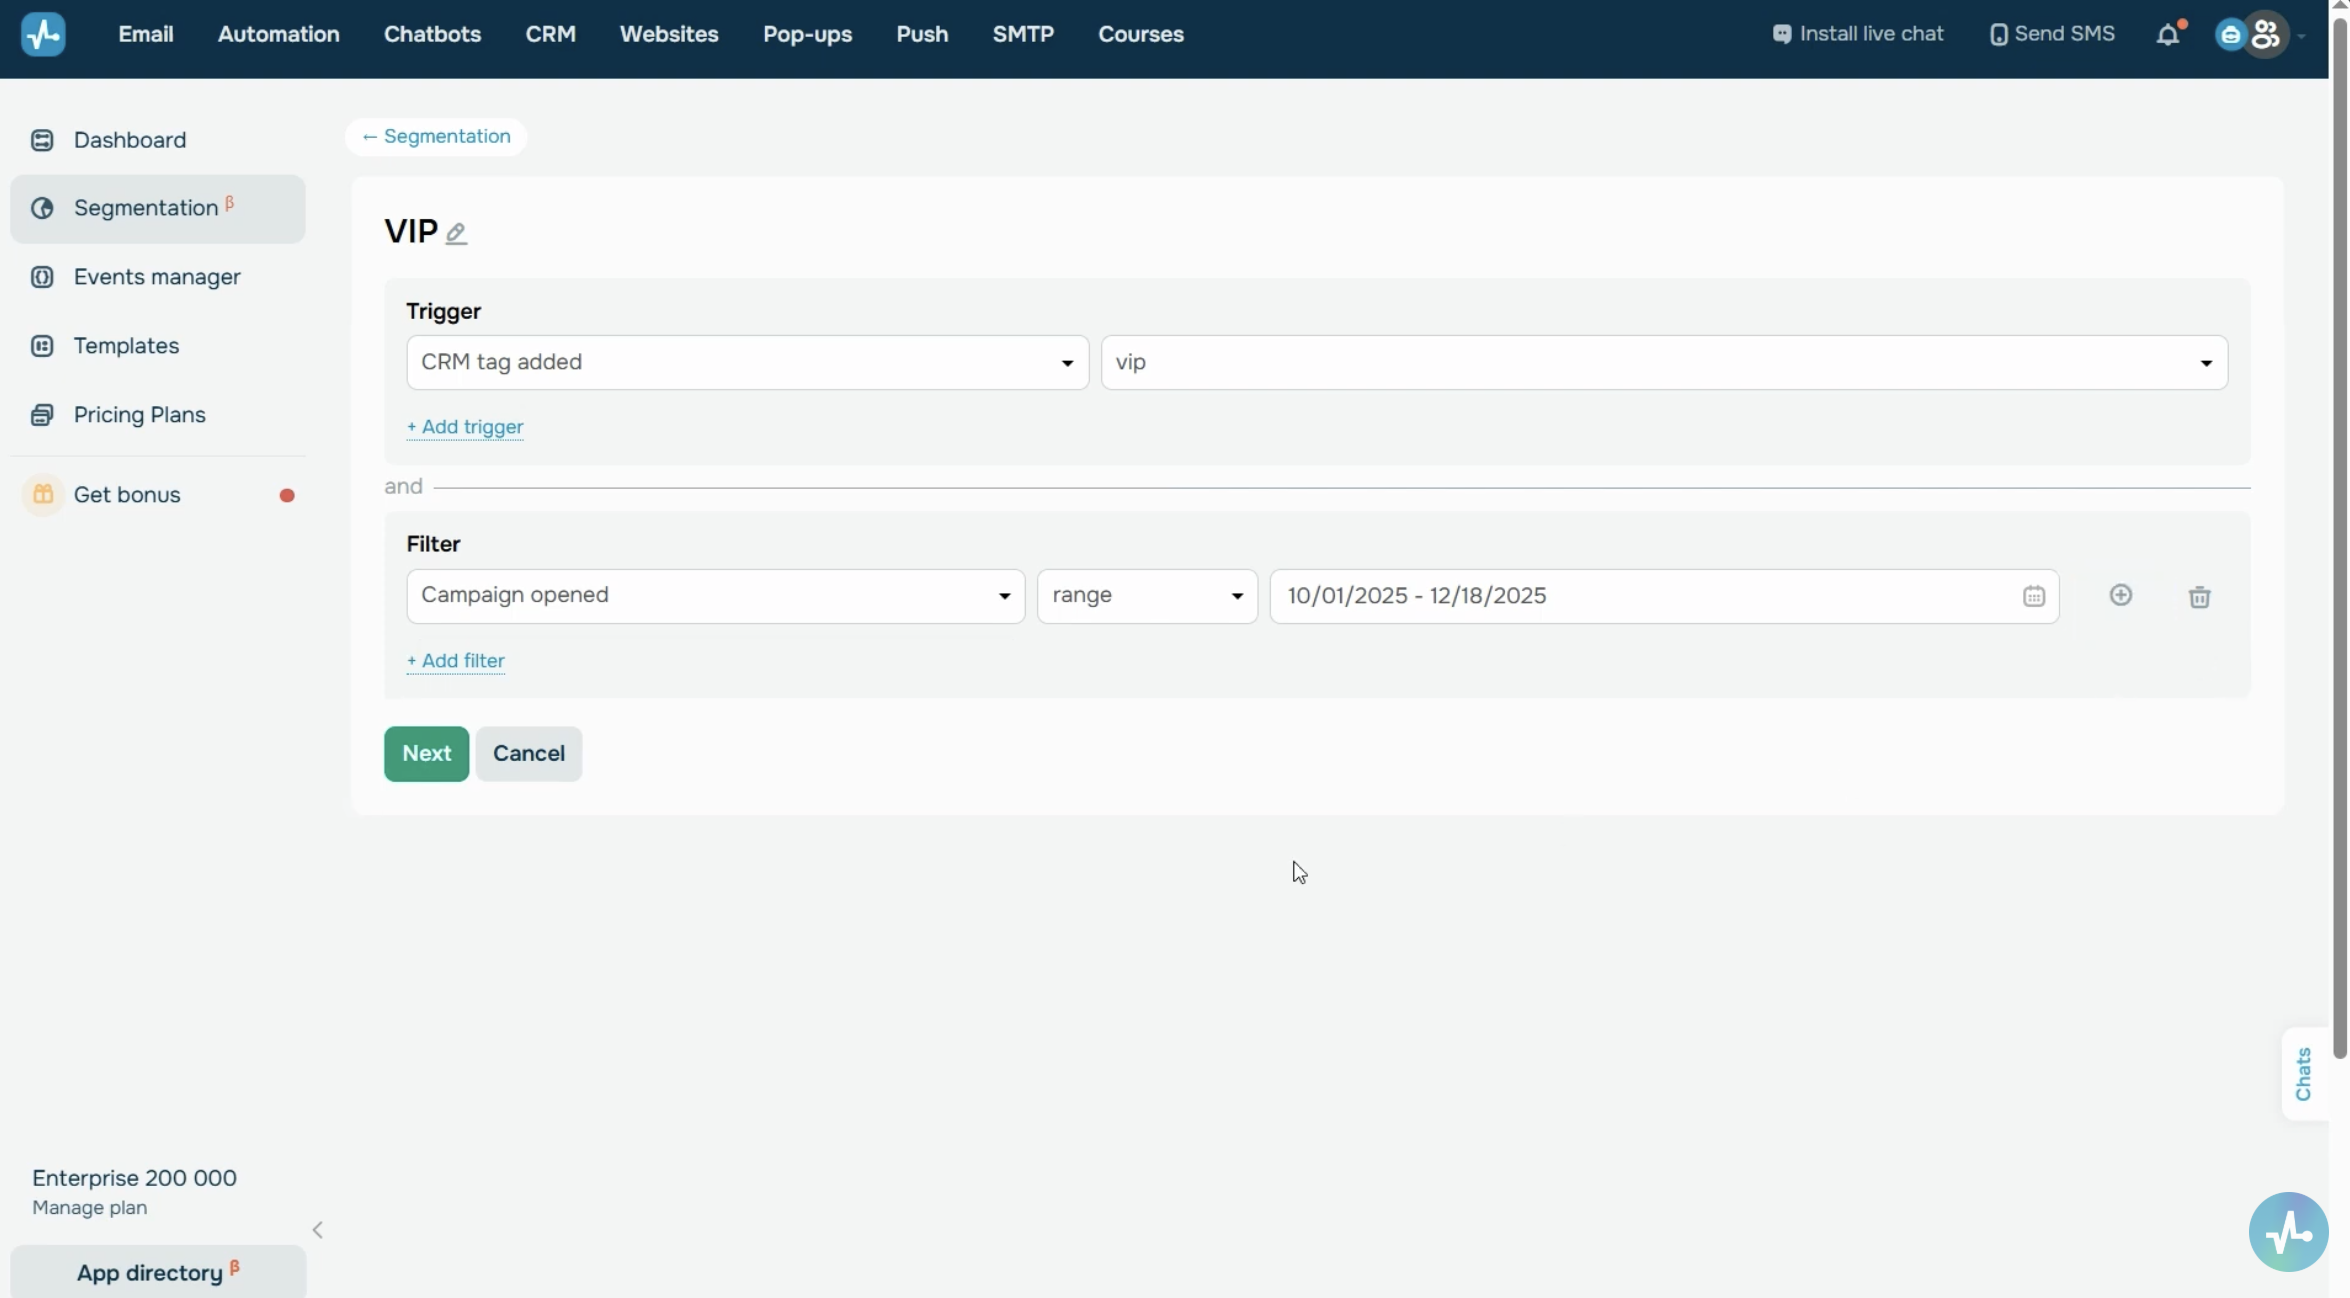Click the red dot beside Get bonus
Viewport: 2350px width, 1298px height.
click(287, 496)
